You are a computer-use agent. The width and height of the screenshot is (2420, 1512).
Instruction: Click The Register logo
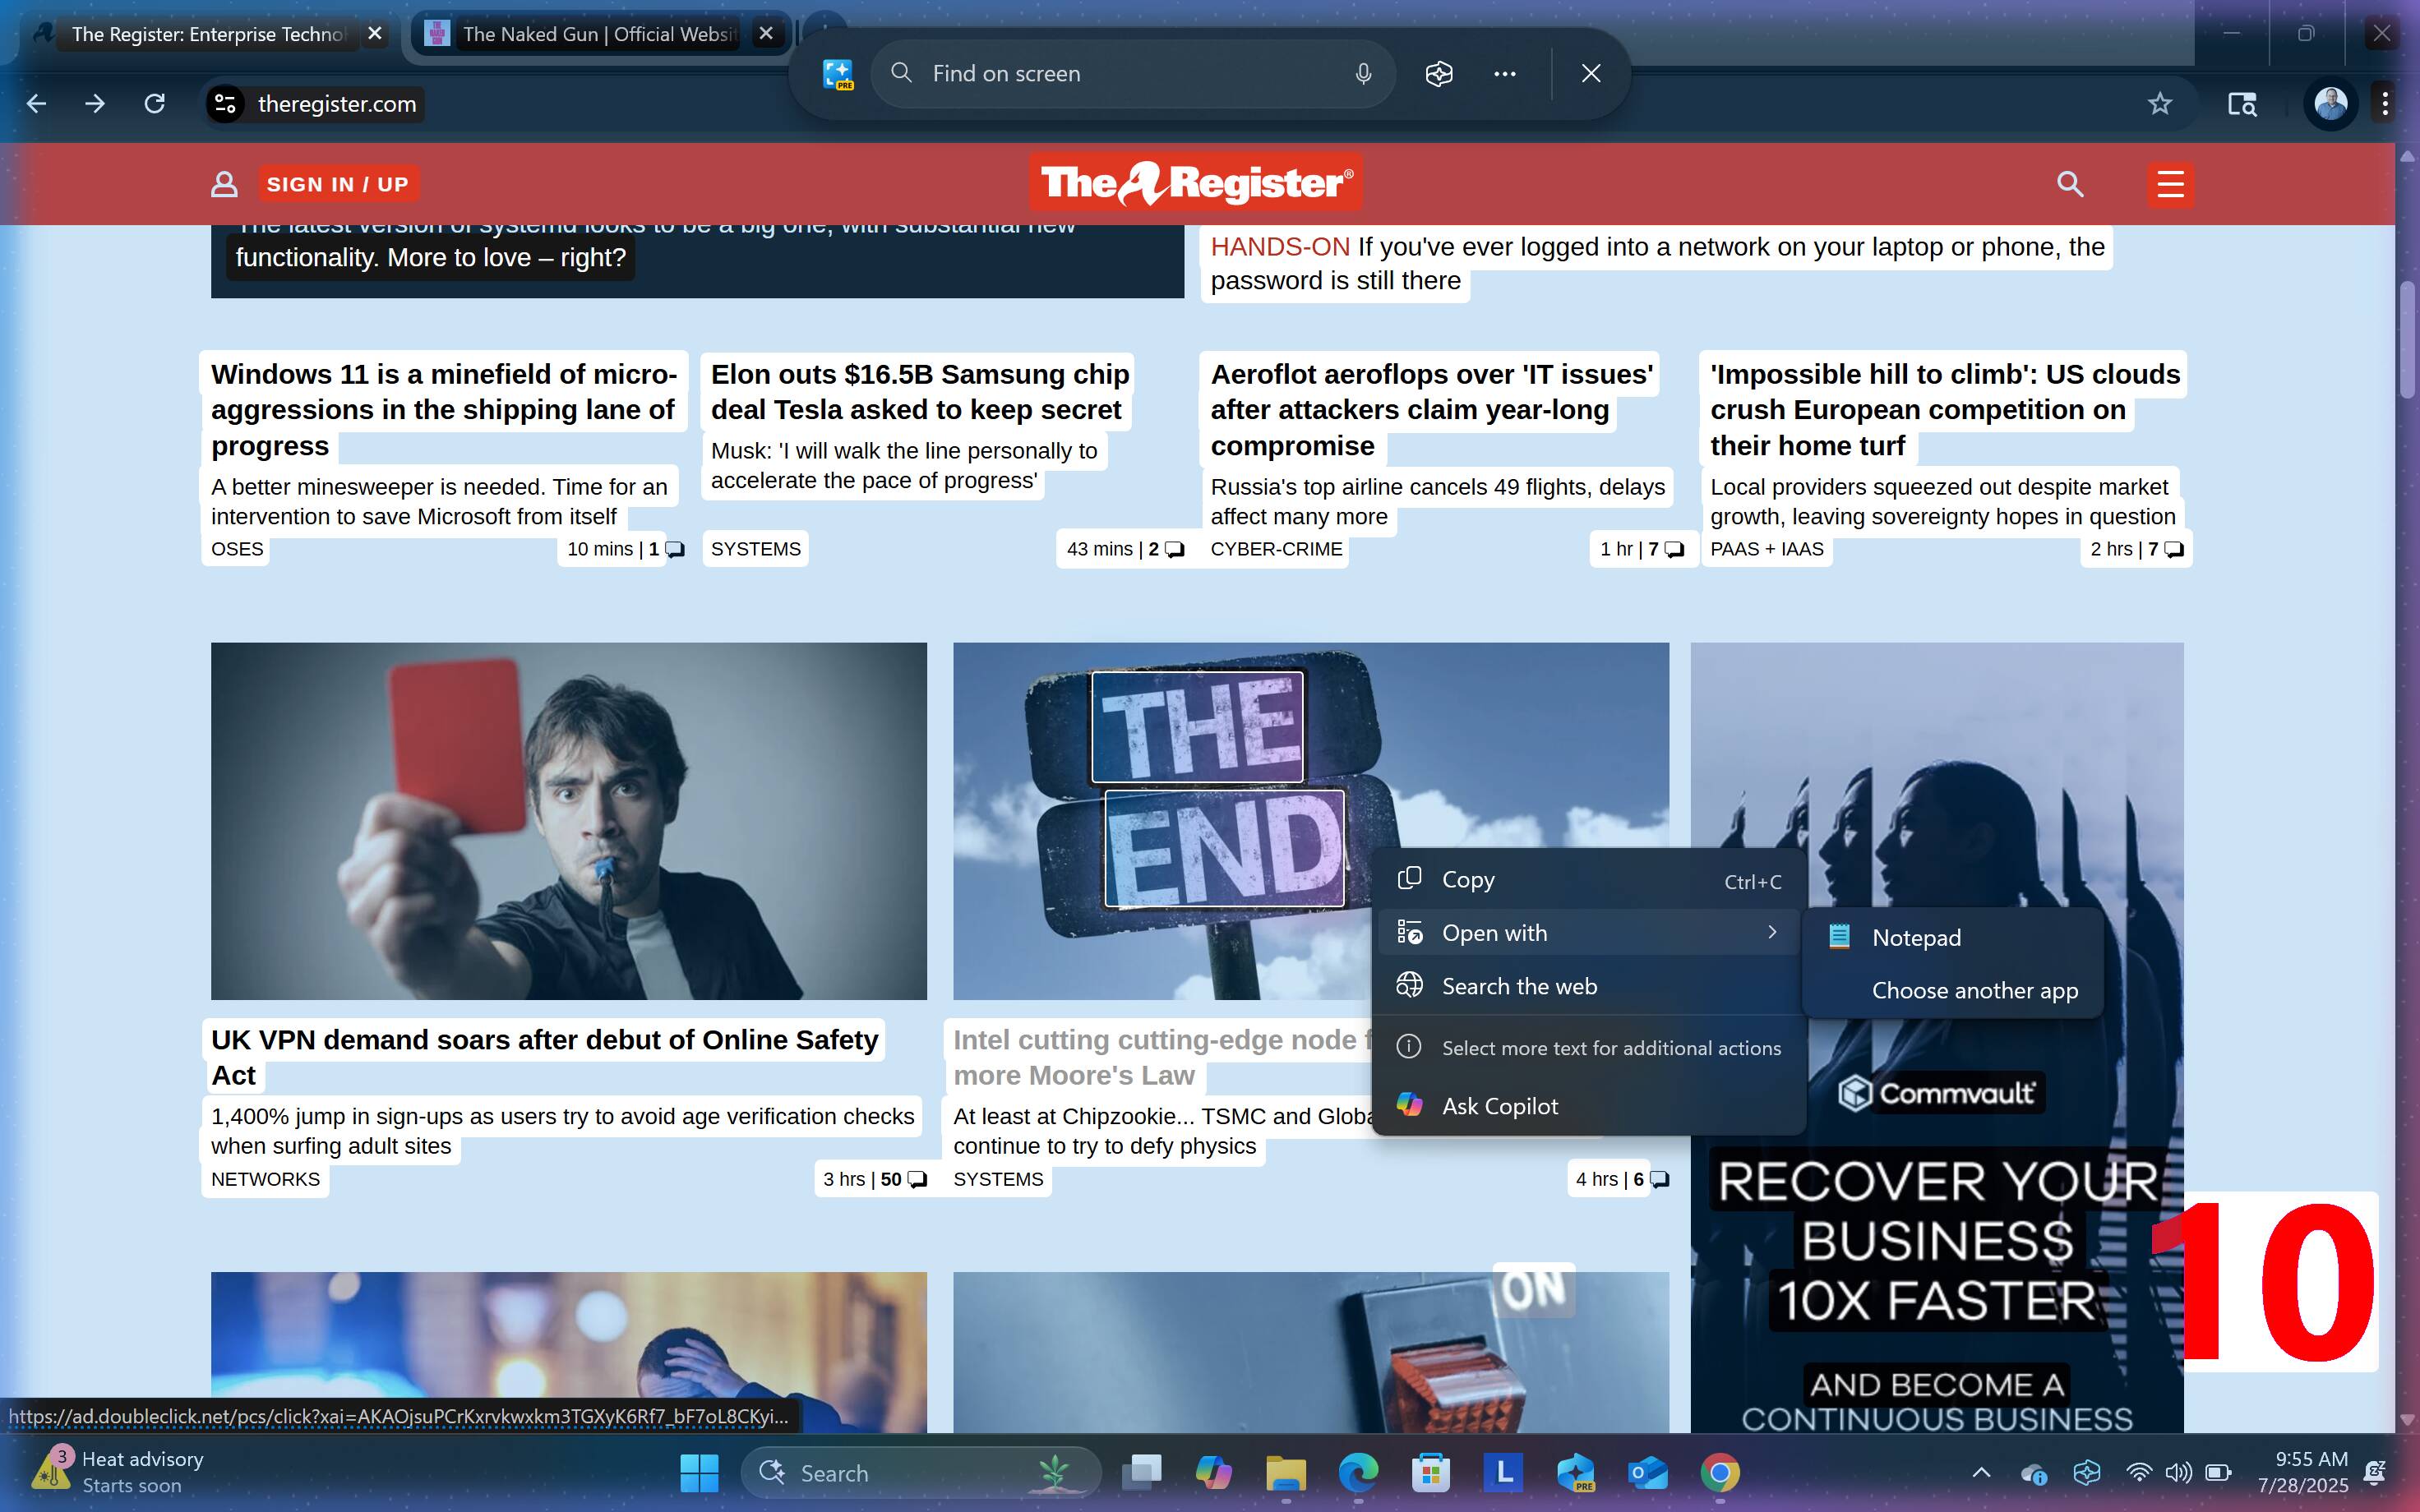pyautogui.click(x=1196, y=183)
